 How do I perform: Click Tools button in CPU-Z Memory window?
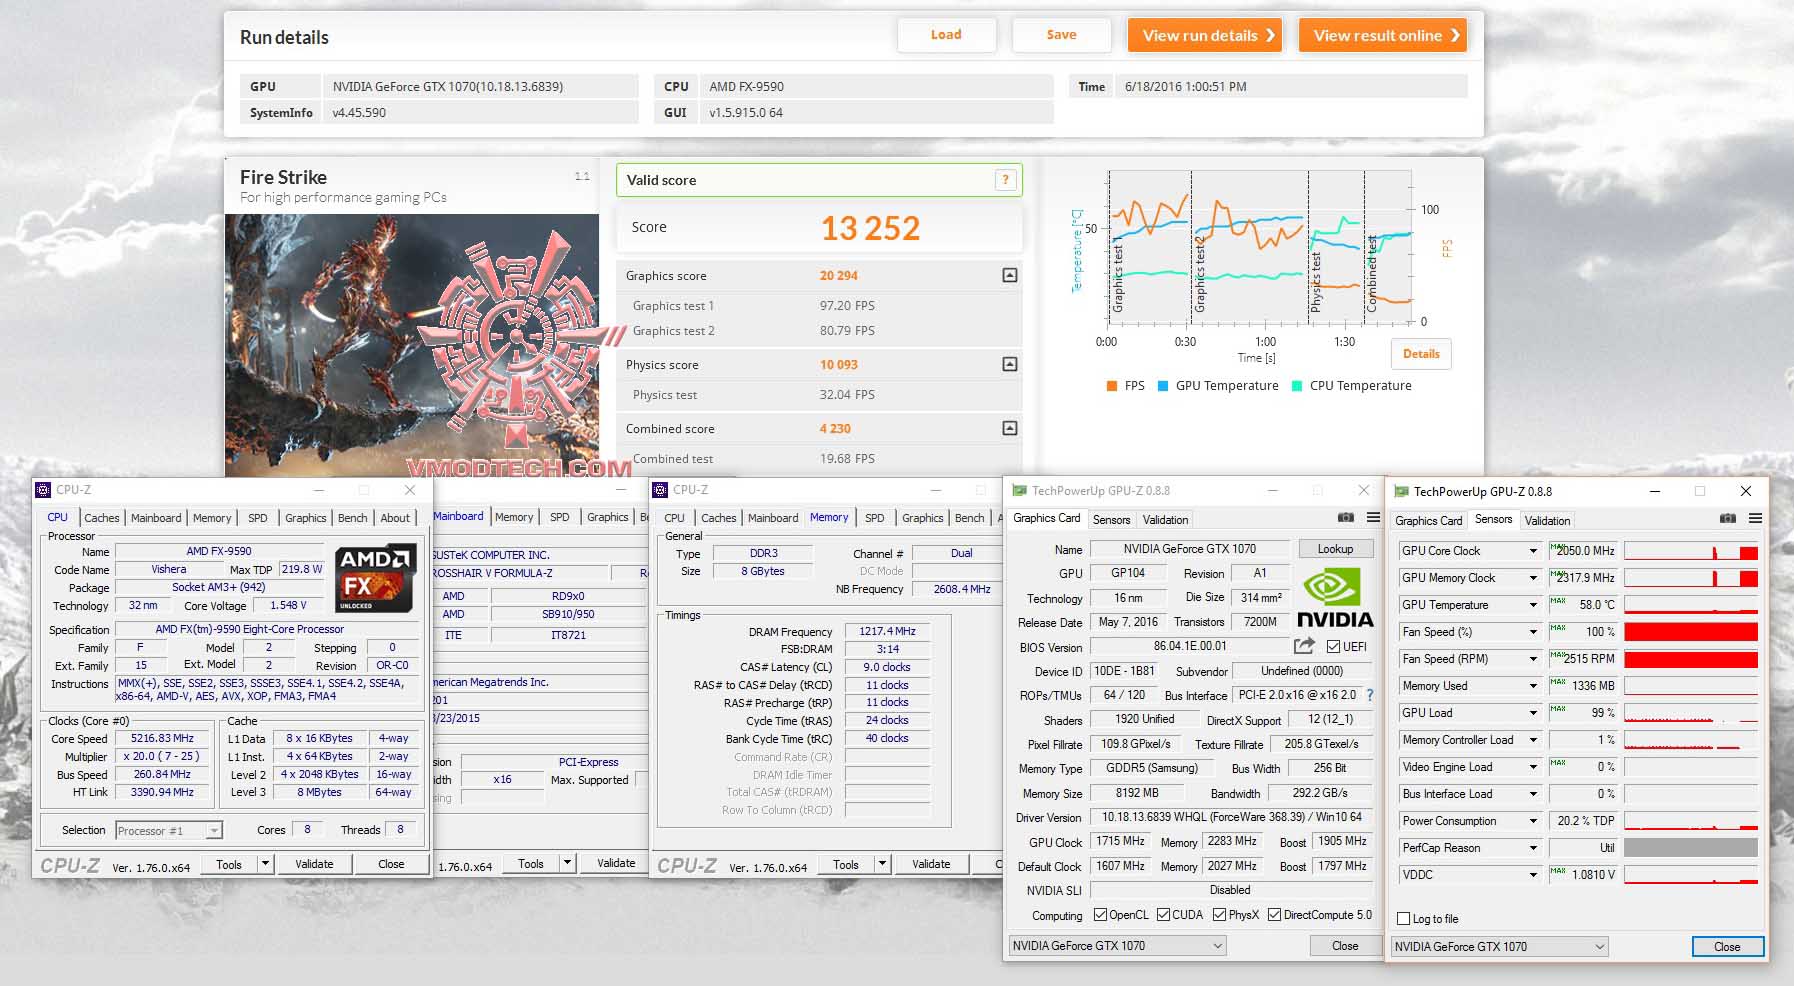click(x=846, y=865)
